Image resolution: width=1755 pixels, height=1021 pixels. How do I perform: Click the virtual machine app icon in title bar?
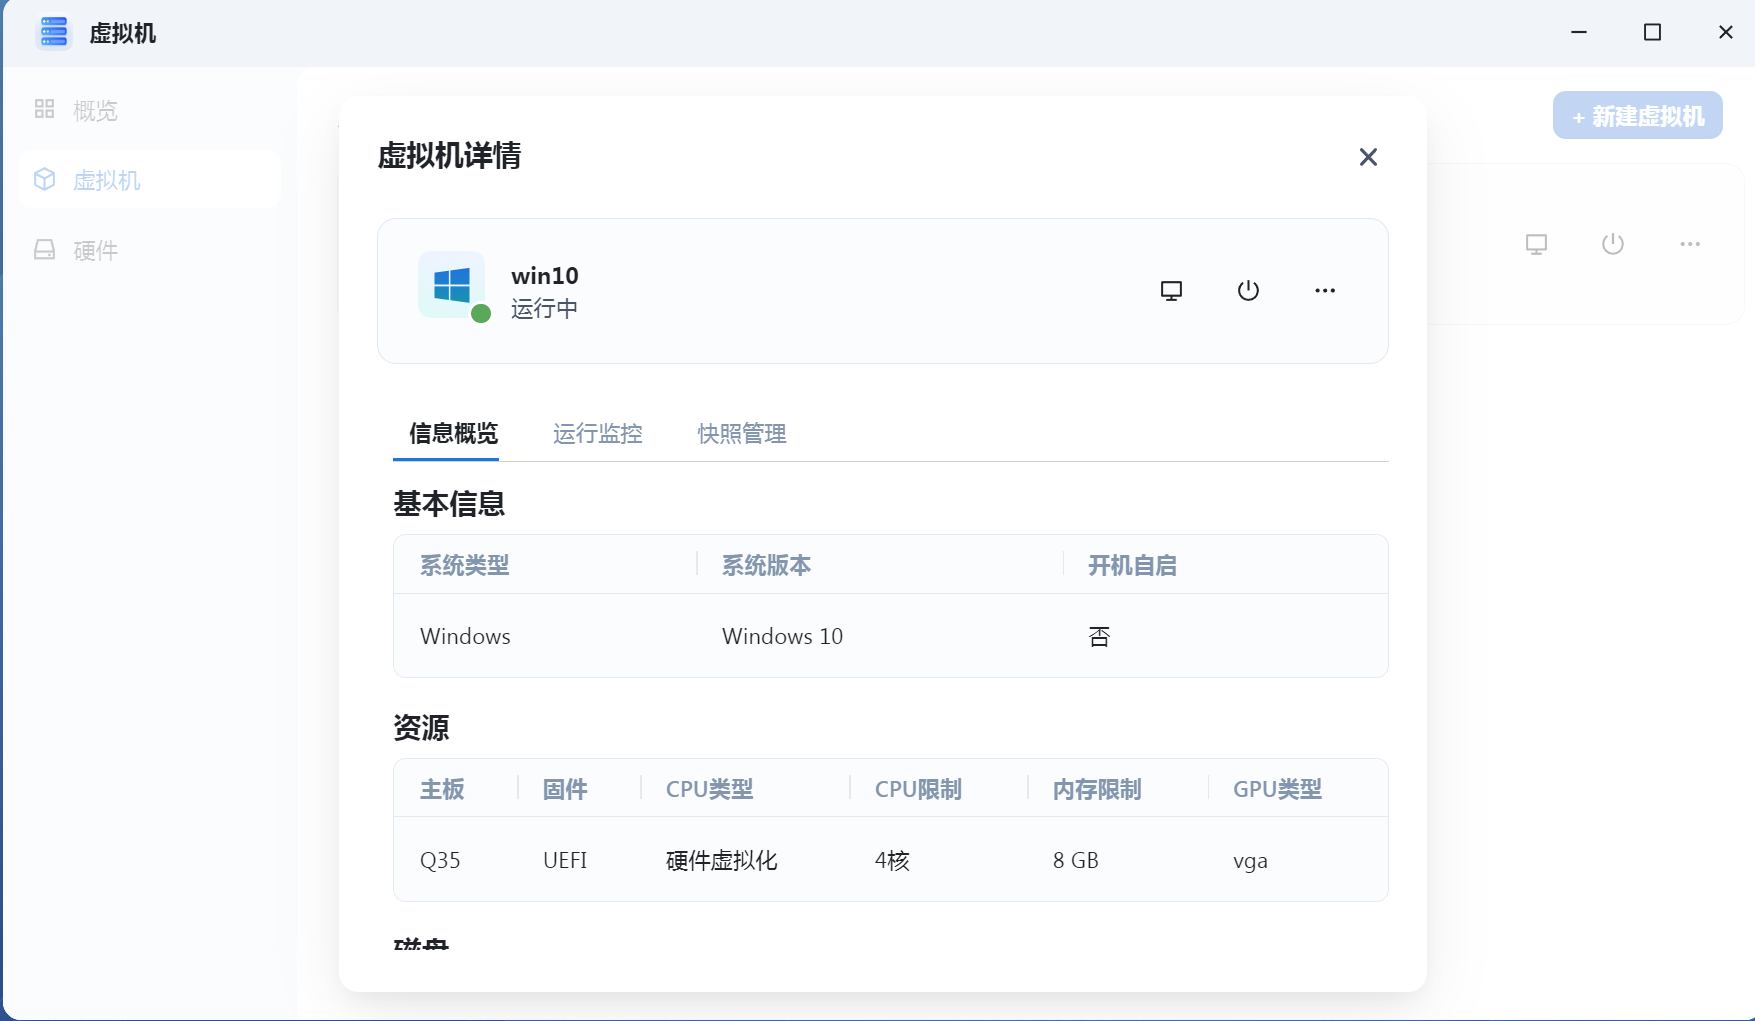(x=53, y=33)
